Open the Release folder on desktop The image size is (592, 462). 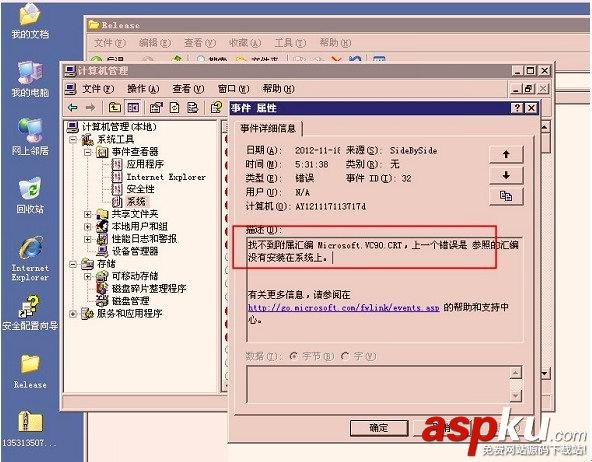point(30,372)
